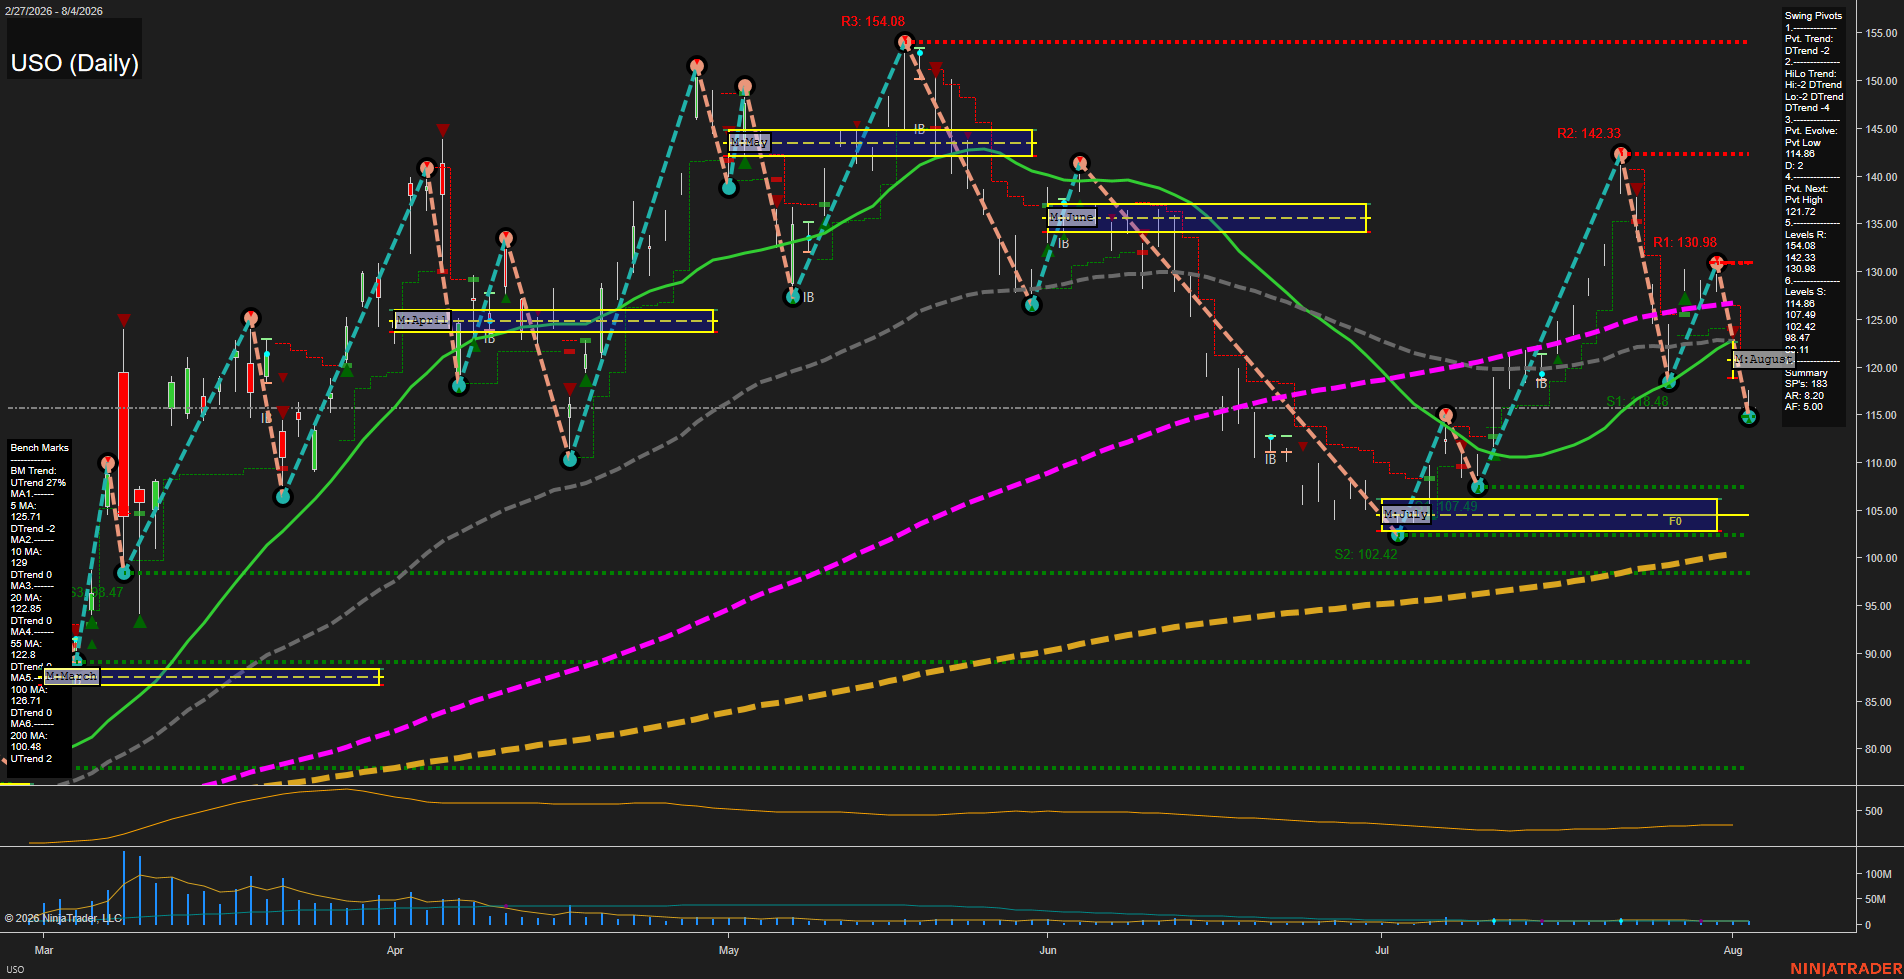Click the UTrend 2 entry under 200 MA
Image resolution: width=1904 pixels, height=979 pixels.
[x=31, y=759]
